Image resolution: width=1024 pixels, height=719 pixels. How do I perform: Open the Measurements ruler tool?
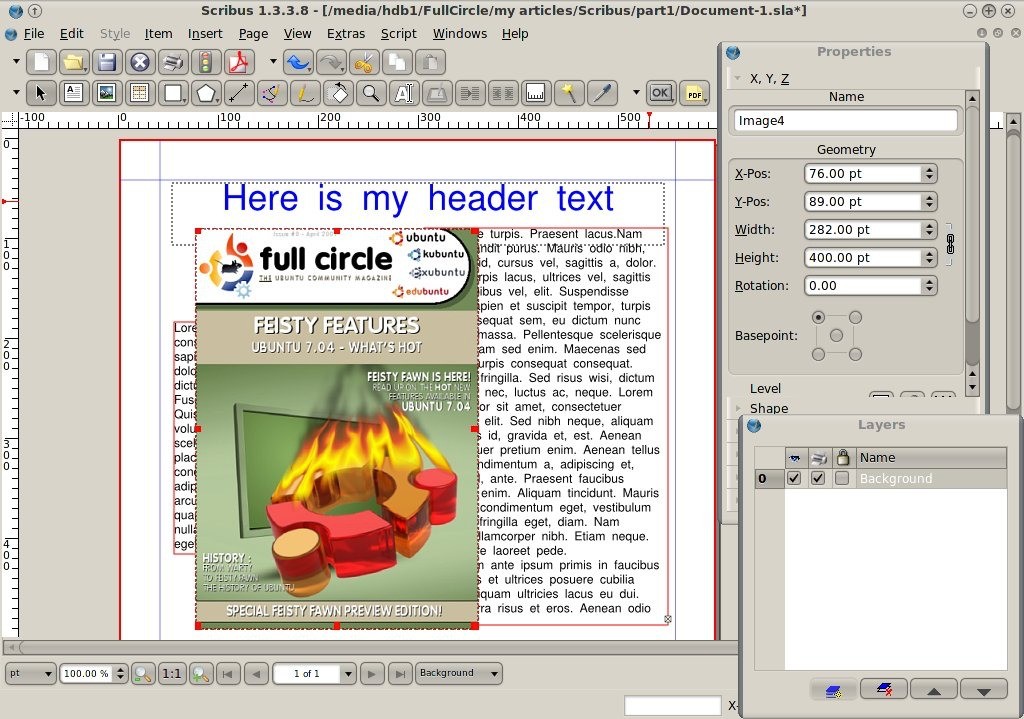[x=536, y=93]
